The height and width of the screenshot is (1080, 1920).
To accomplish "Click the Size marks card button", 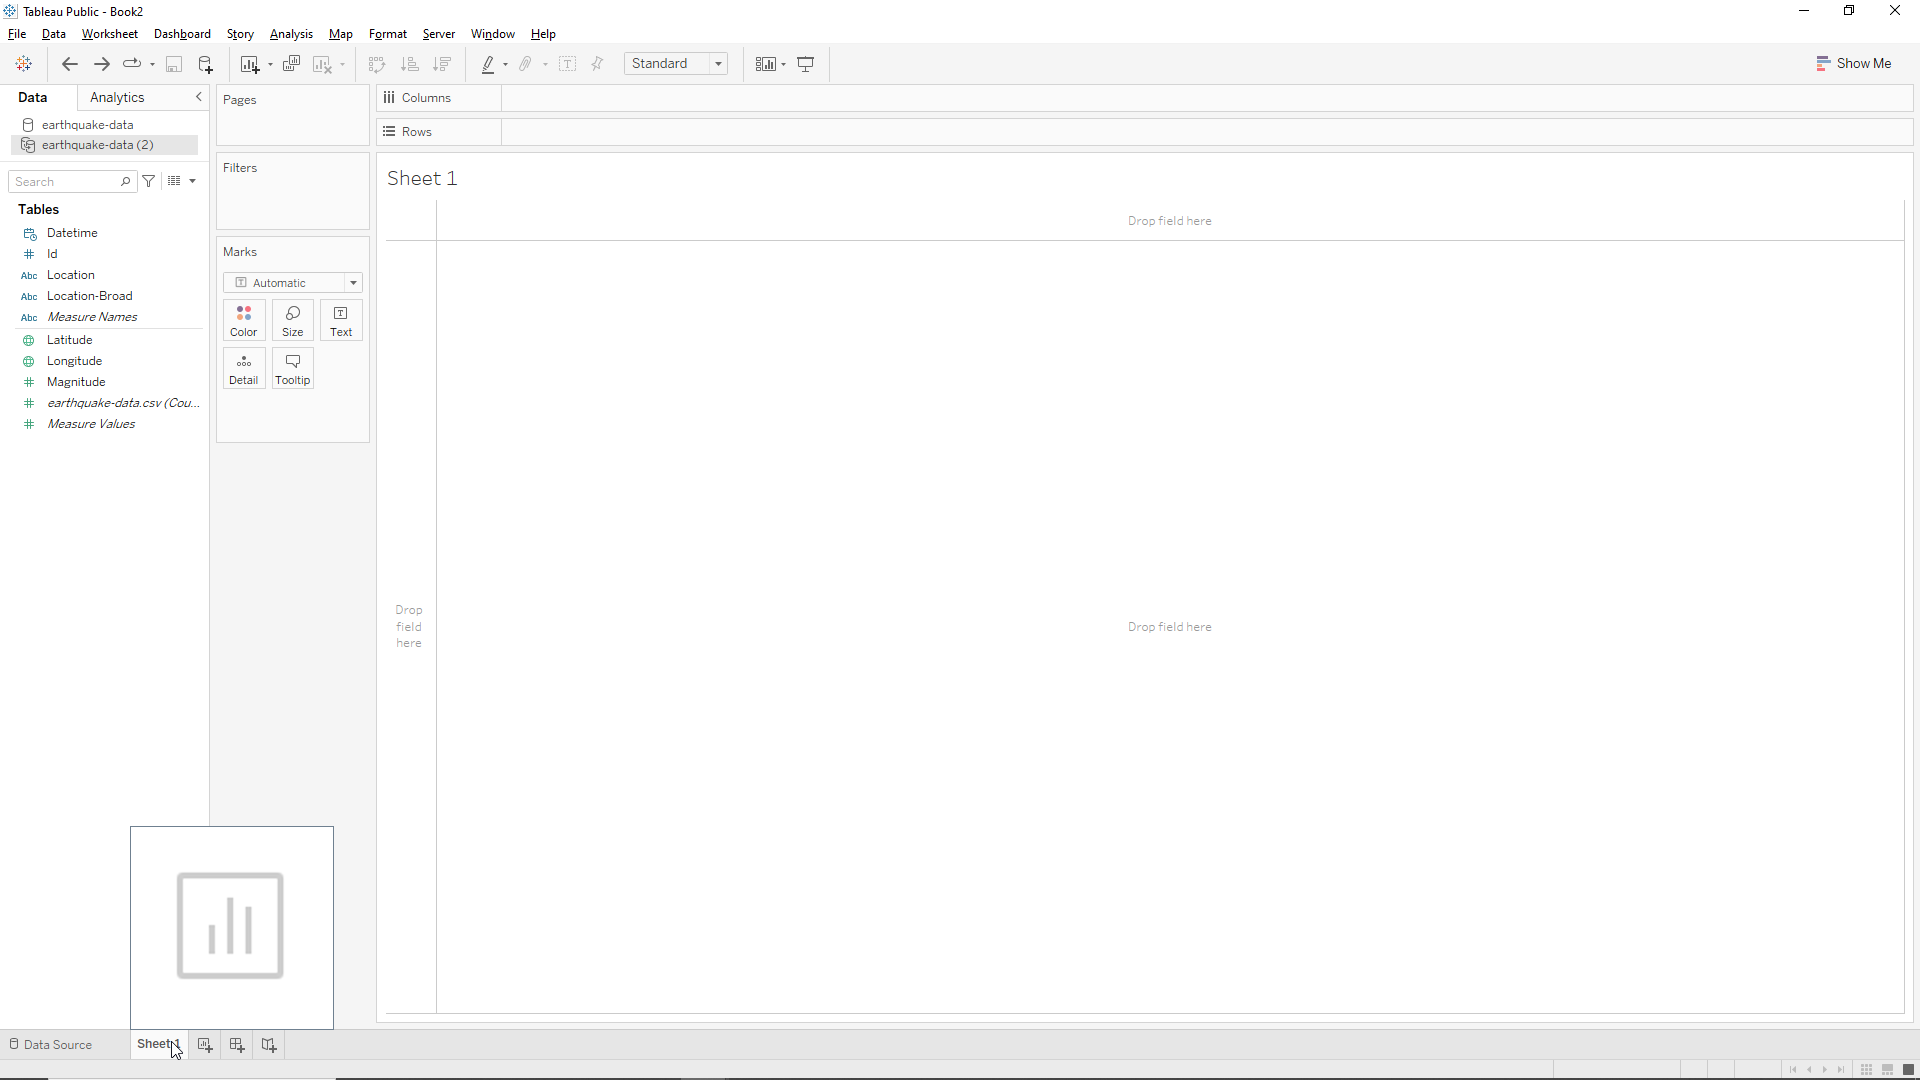I will pyautogui.click(x=293, y=321).
